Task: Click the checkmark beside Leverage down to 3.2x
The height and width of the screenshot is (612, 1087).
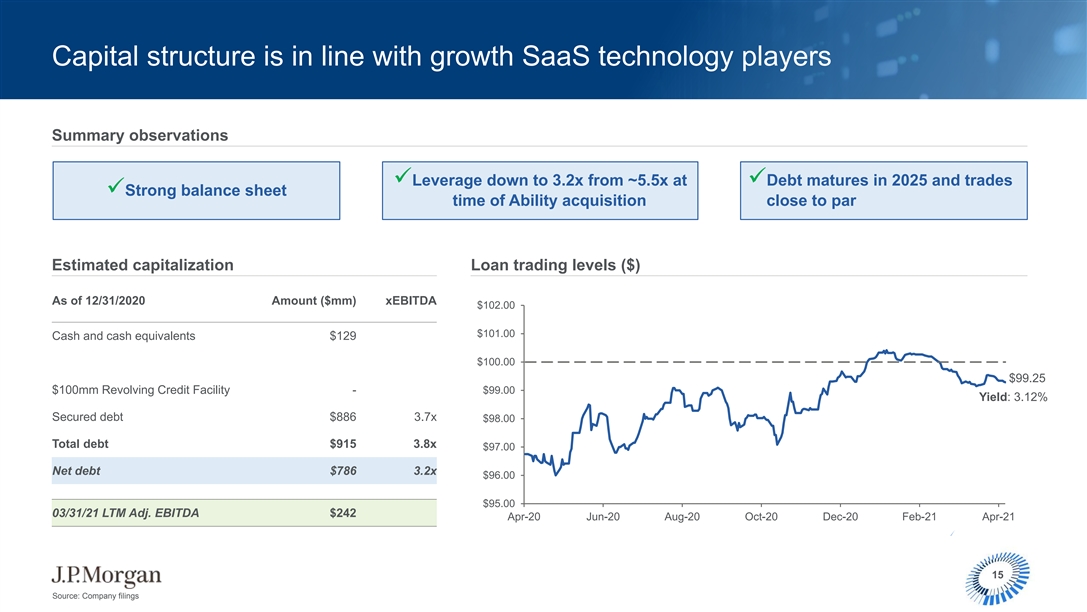Action: coord(402,178)
